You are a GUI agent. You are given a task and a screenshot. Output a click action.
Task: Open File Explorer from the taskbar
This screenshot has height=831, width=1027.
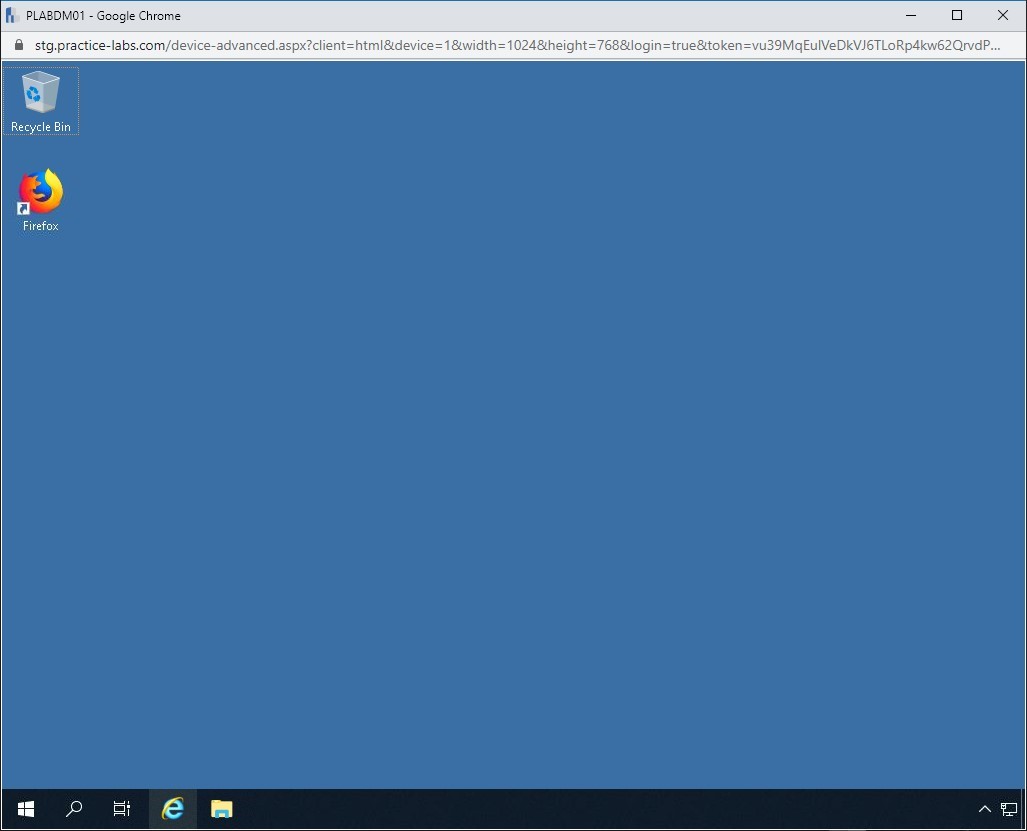pyautogui.click(x=220, y=809)
